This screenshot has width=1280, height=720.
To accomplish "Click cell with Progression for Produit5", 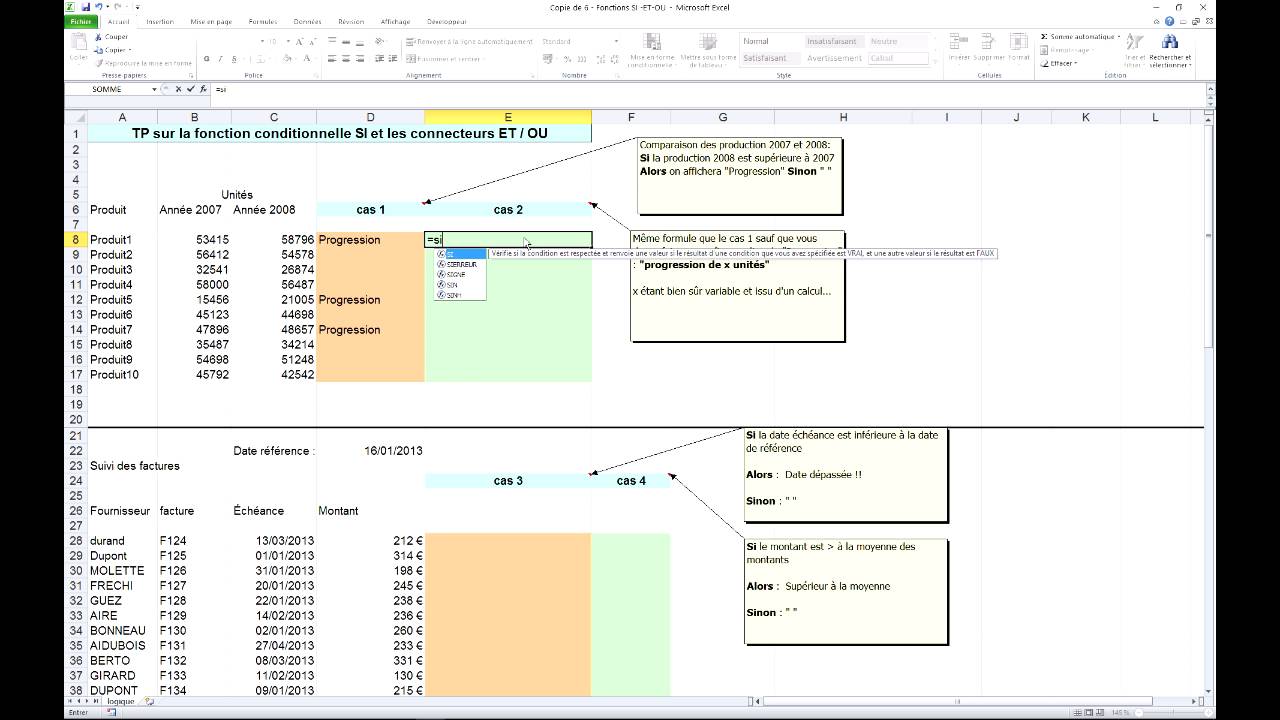I will coord(370,300).
